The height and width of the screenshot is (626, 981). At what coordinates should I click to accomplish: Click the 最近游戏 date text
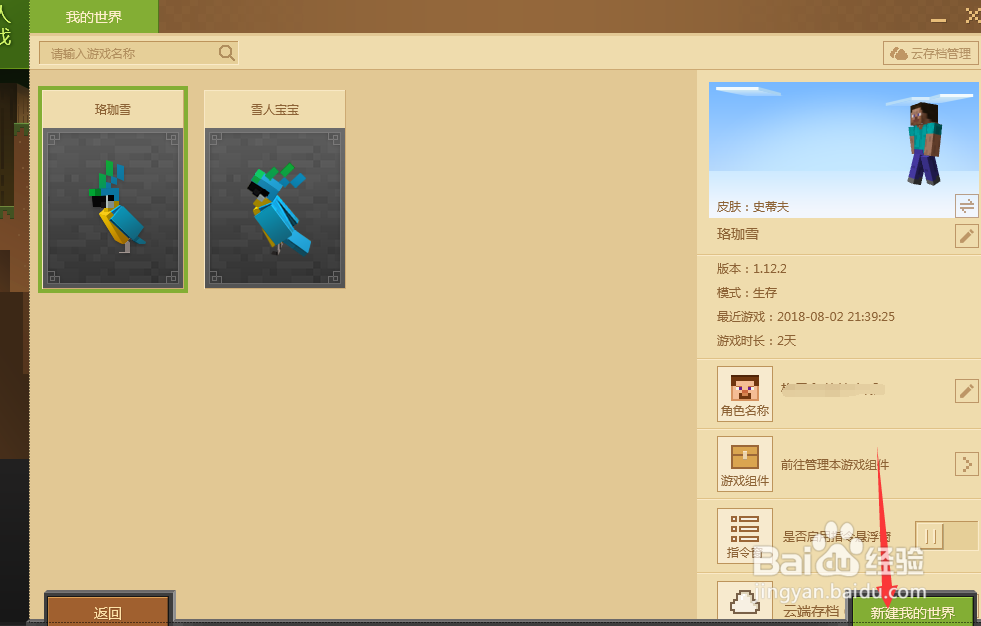[806, 316]
